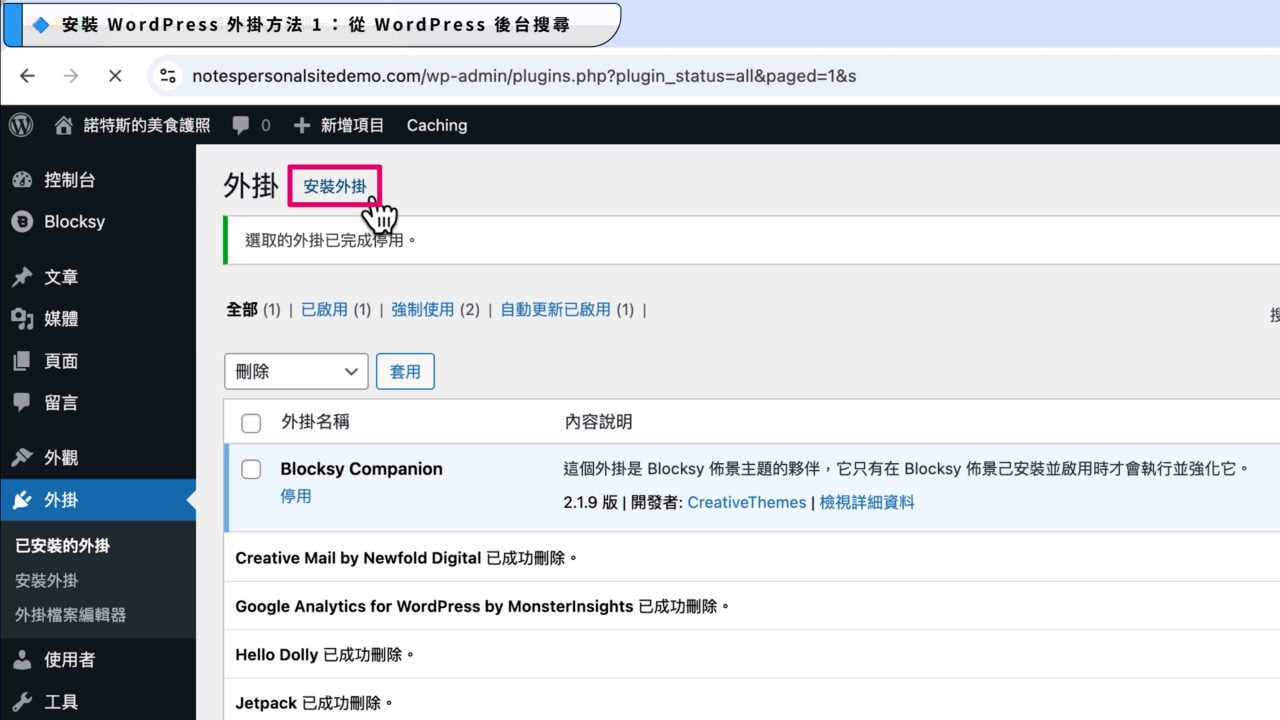Deactivate Blocksy Companion via 停用 link
1280x720 pixels.
(296, 496)
